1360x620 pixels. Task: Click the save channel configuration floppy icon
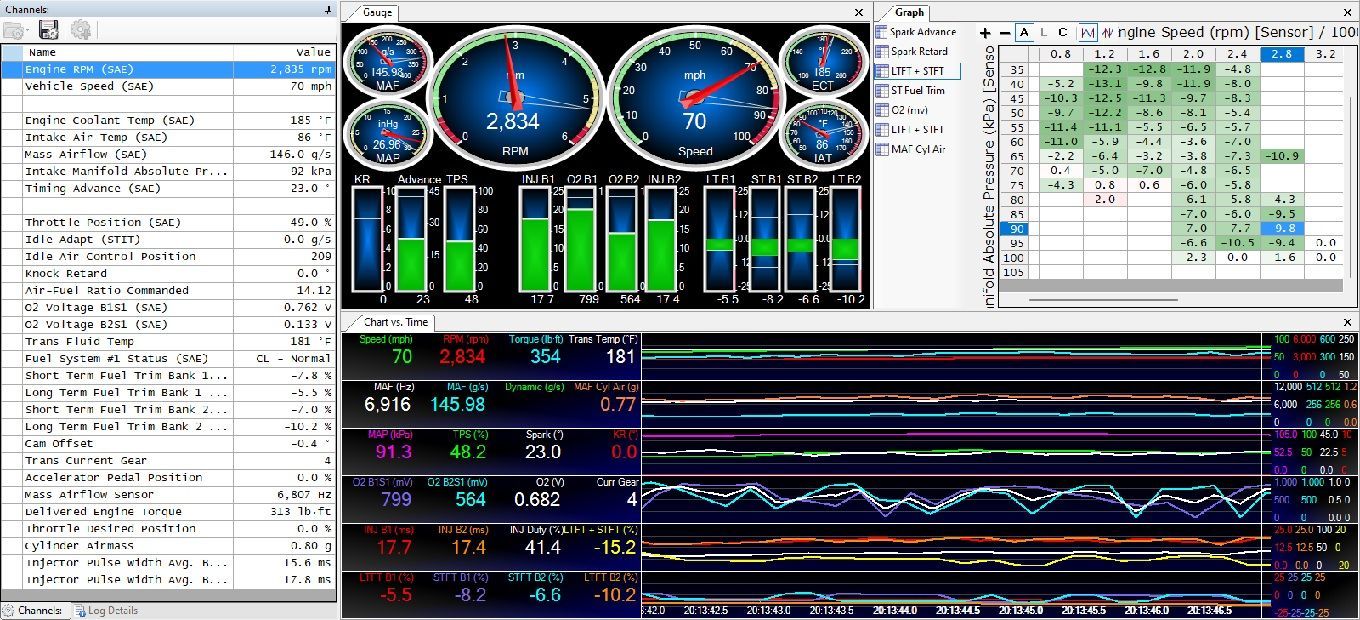pyautogui.click(x=48, y=30)
